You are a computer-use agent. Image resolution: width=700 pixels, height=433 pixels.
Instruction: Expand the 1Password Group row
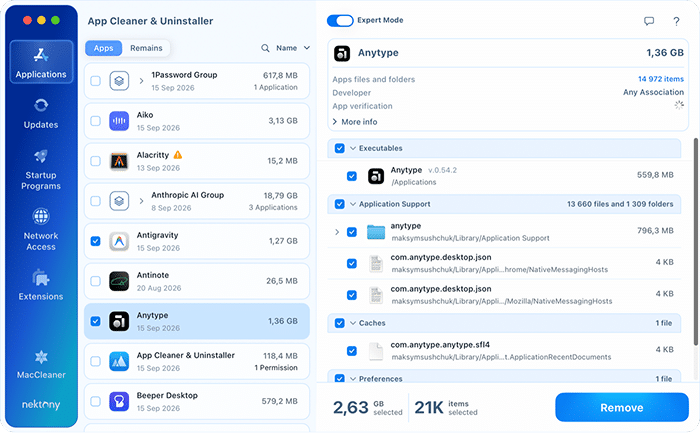pos(141,81)
